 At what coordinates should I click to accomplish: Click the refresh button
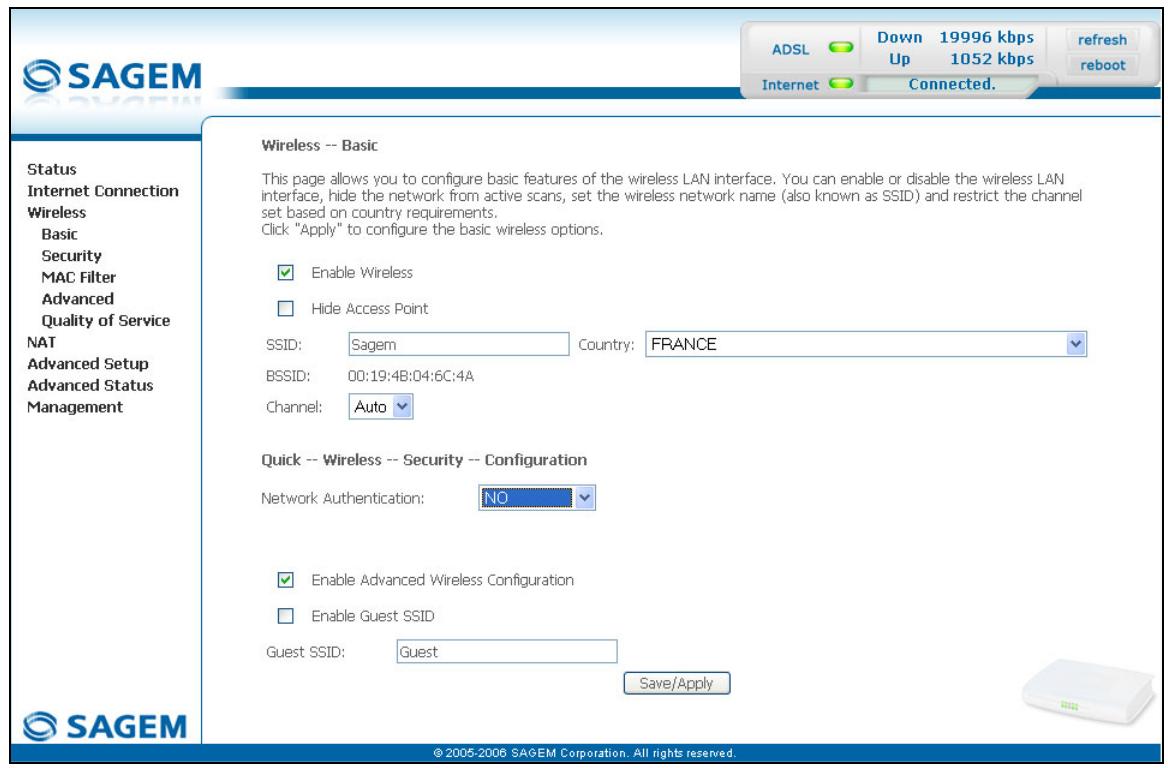(1102, 40)
